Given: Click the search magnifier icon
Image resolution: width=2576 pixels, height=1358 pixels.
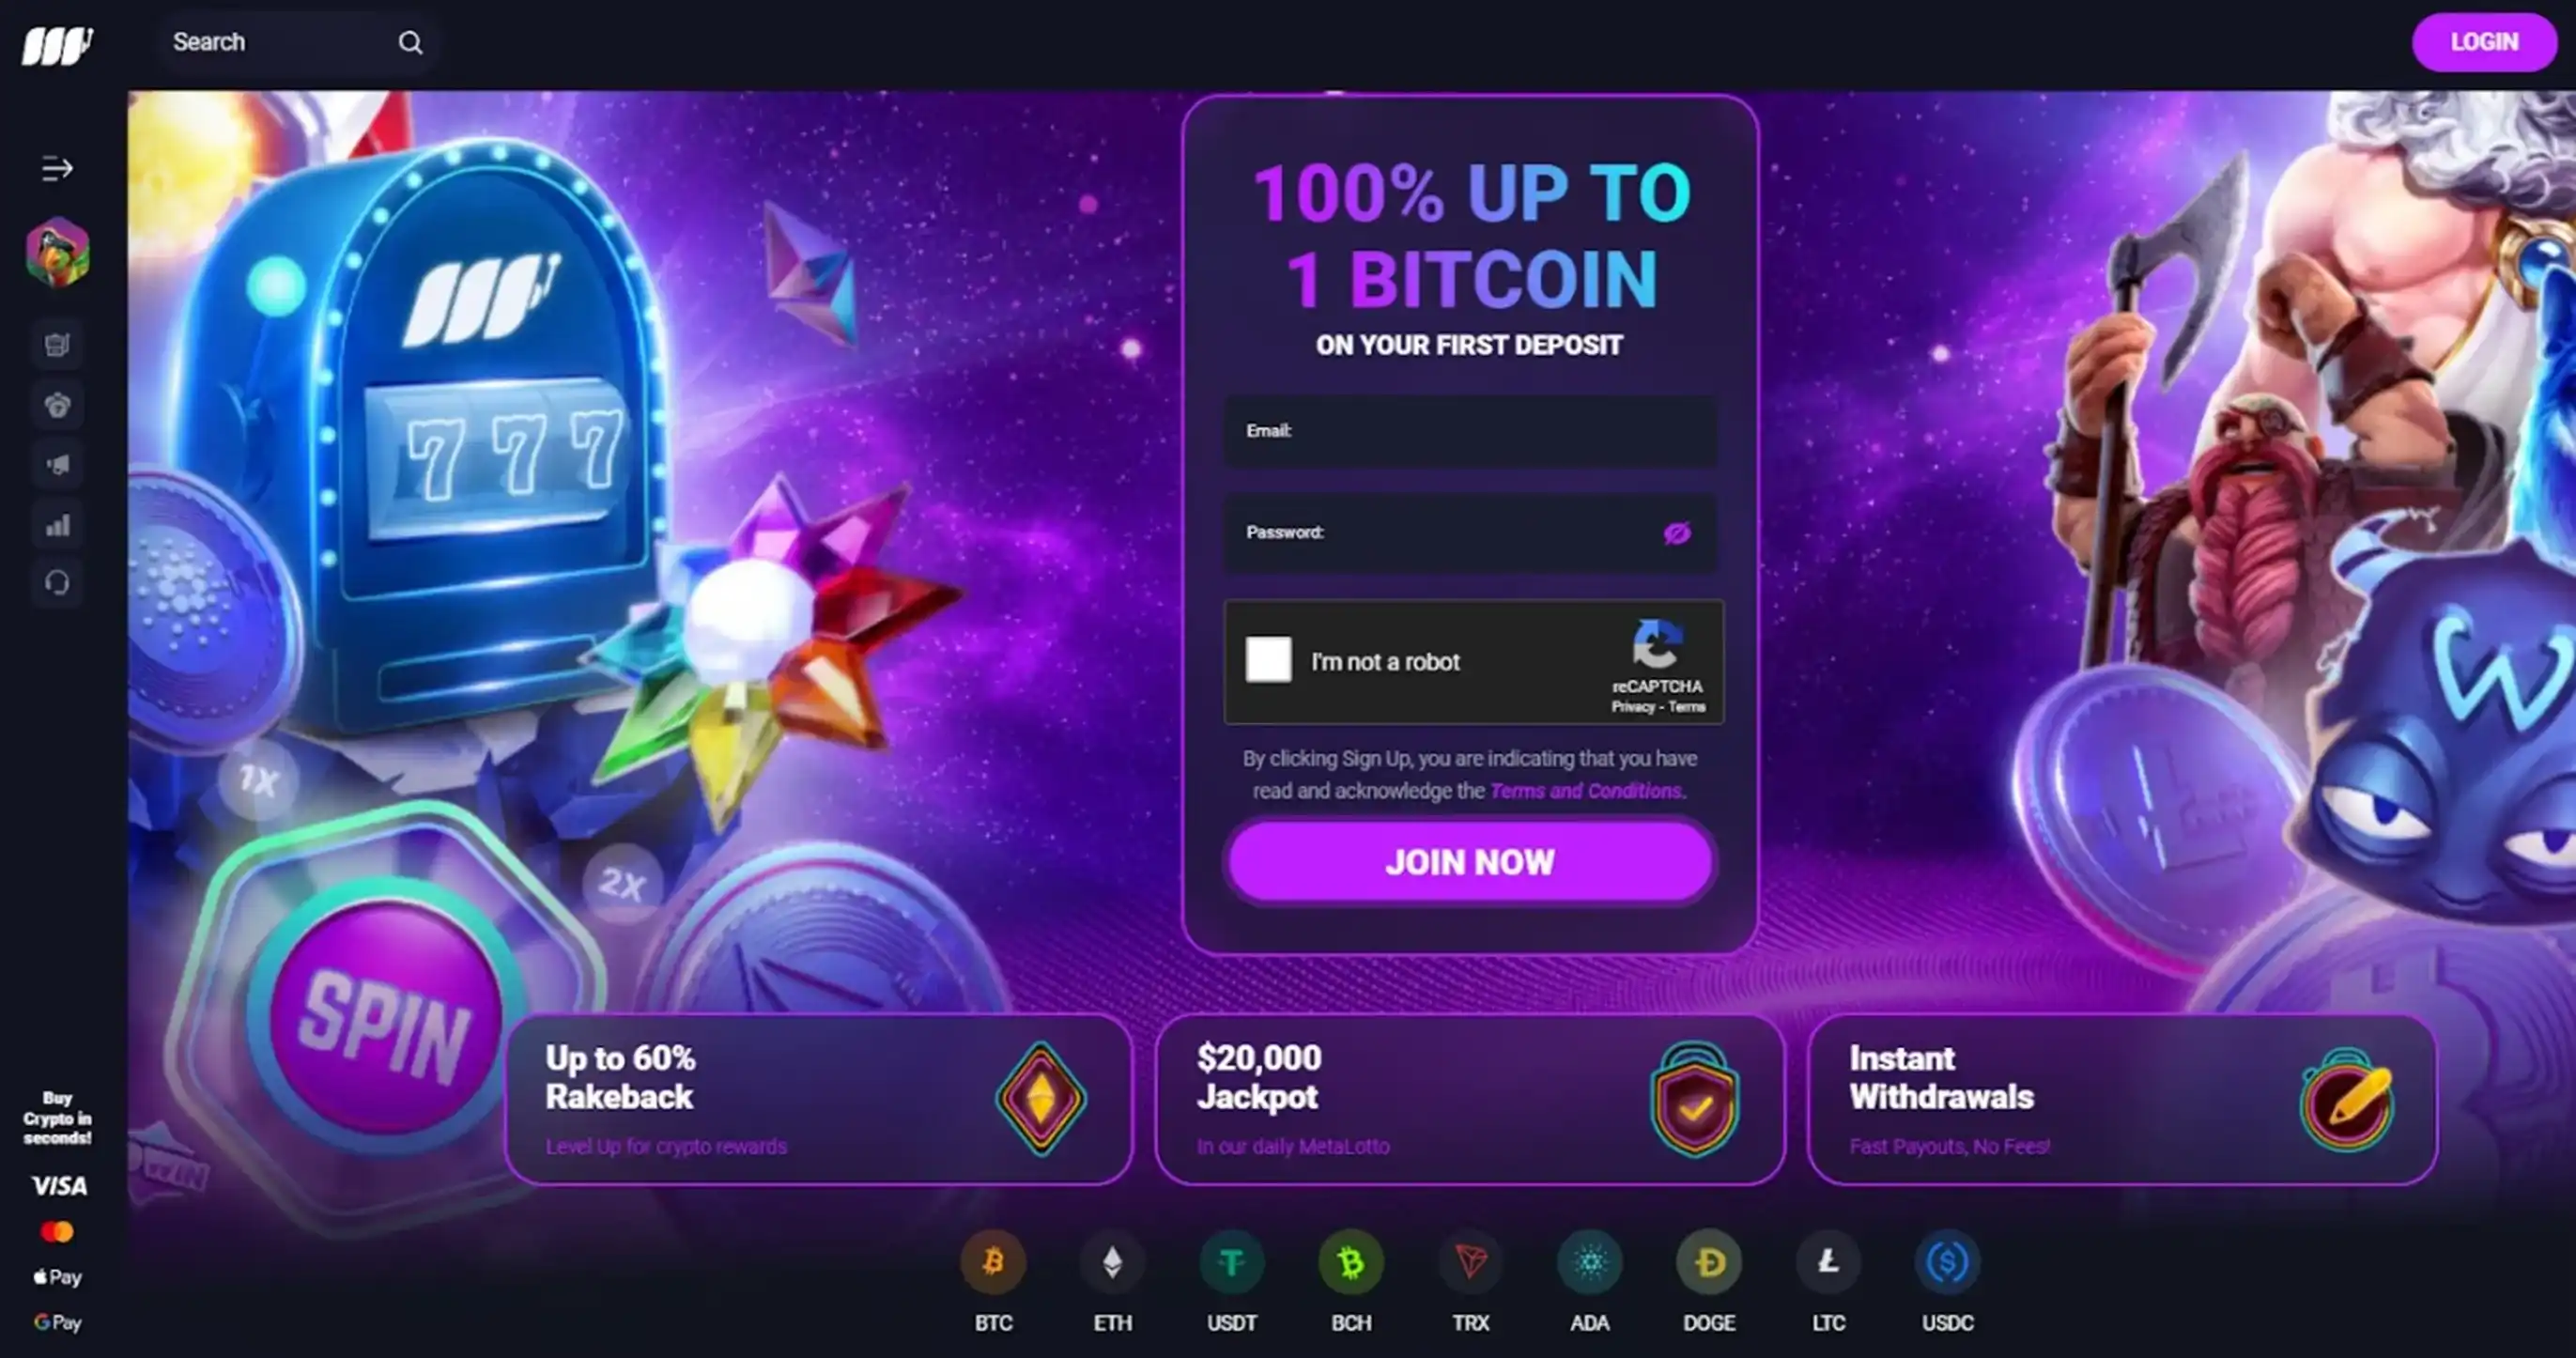Looking at the screenshot, I should click(410, 42).
